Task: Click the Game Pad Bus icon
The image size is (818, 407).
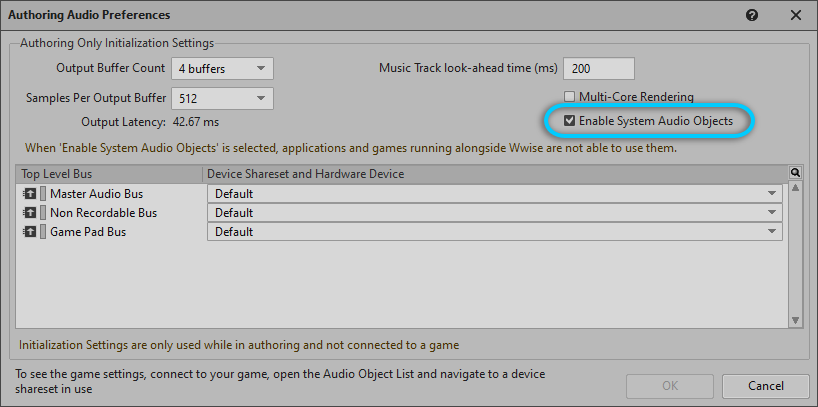Action: tap(28, 231)
